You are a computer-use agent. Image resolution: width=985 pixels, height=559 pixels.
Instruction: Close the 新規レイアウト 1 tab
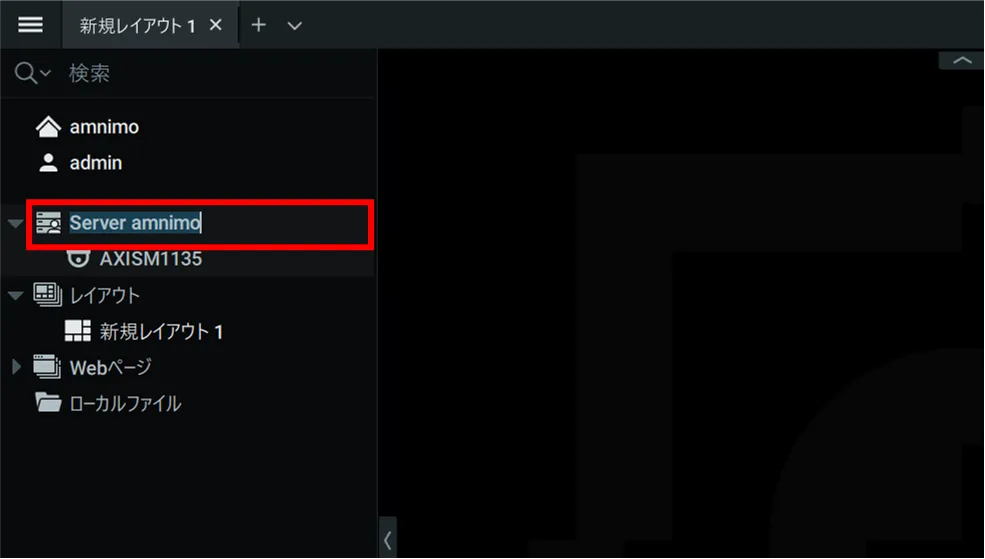(x=215, y=25)
